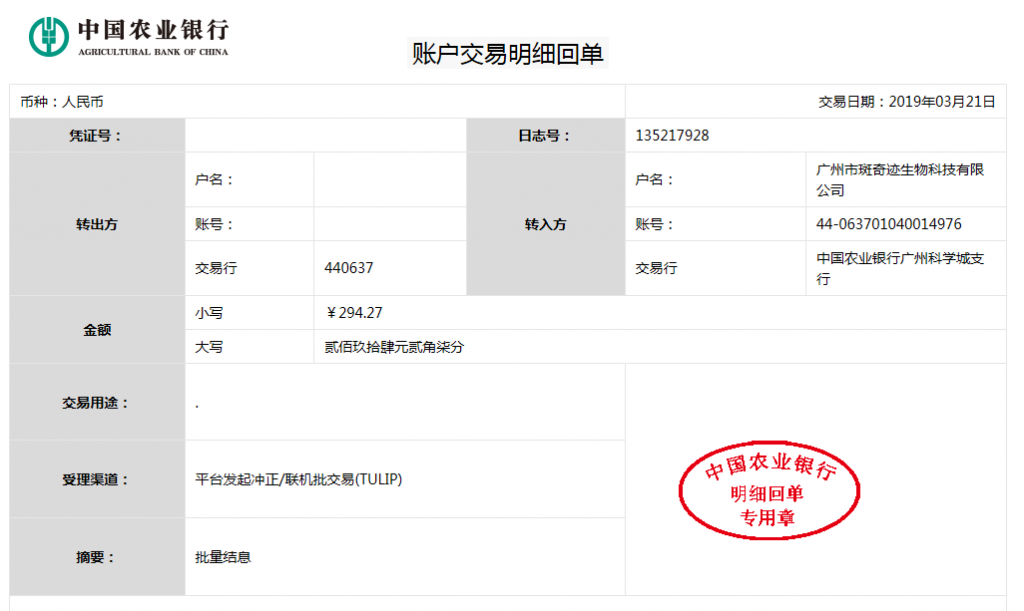Select the amount in words 贰佰玖拾肆元贰角柒分
The height and width of the screenshot is (611, 1024).
(394, 347)
